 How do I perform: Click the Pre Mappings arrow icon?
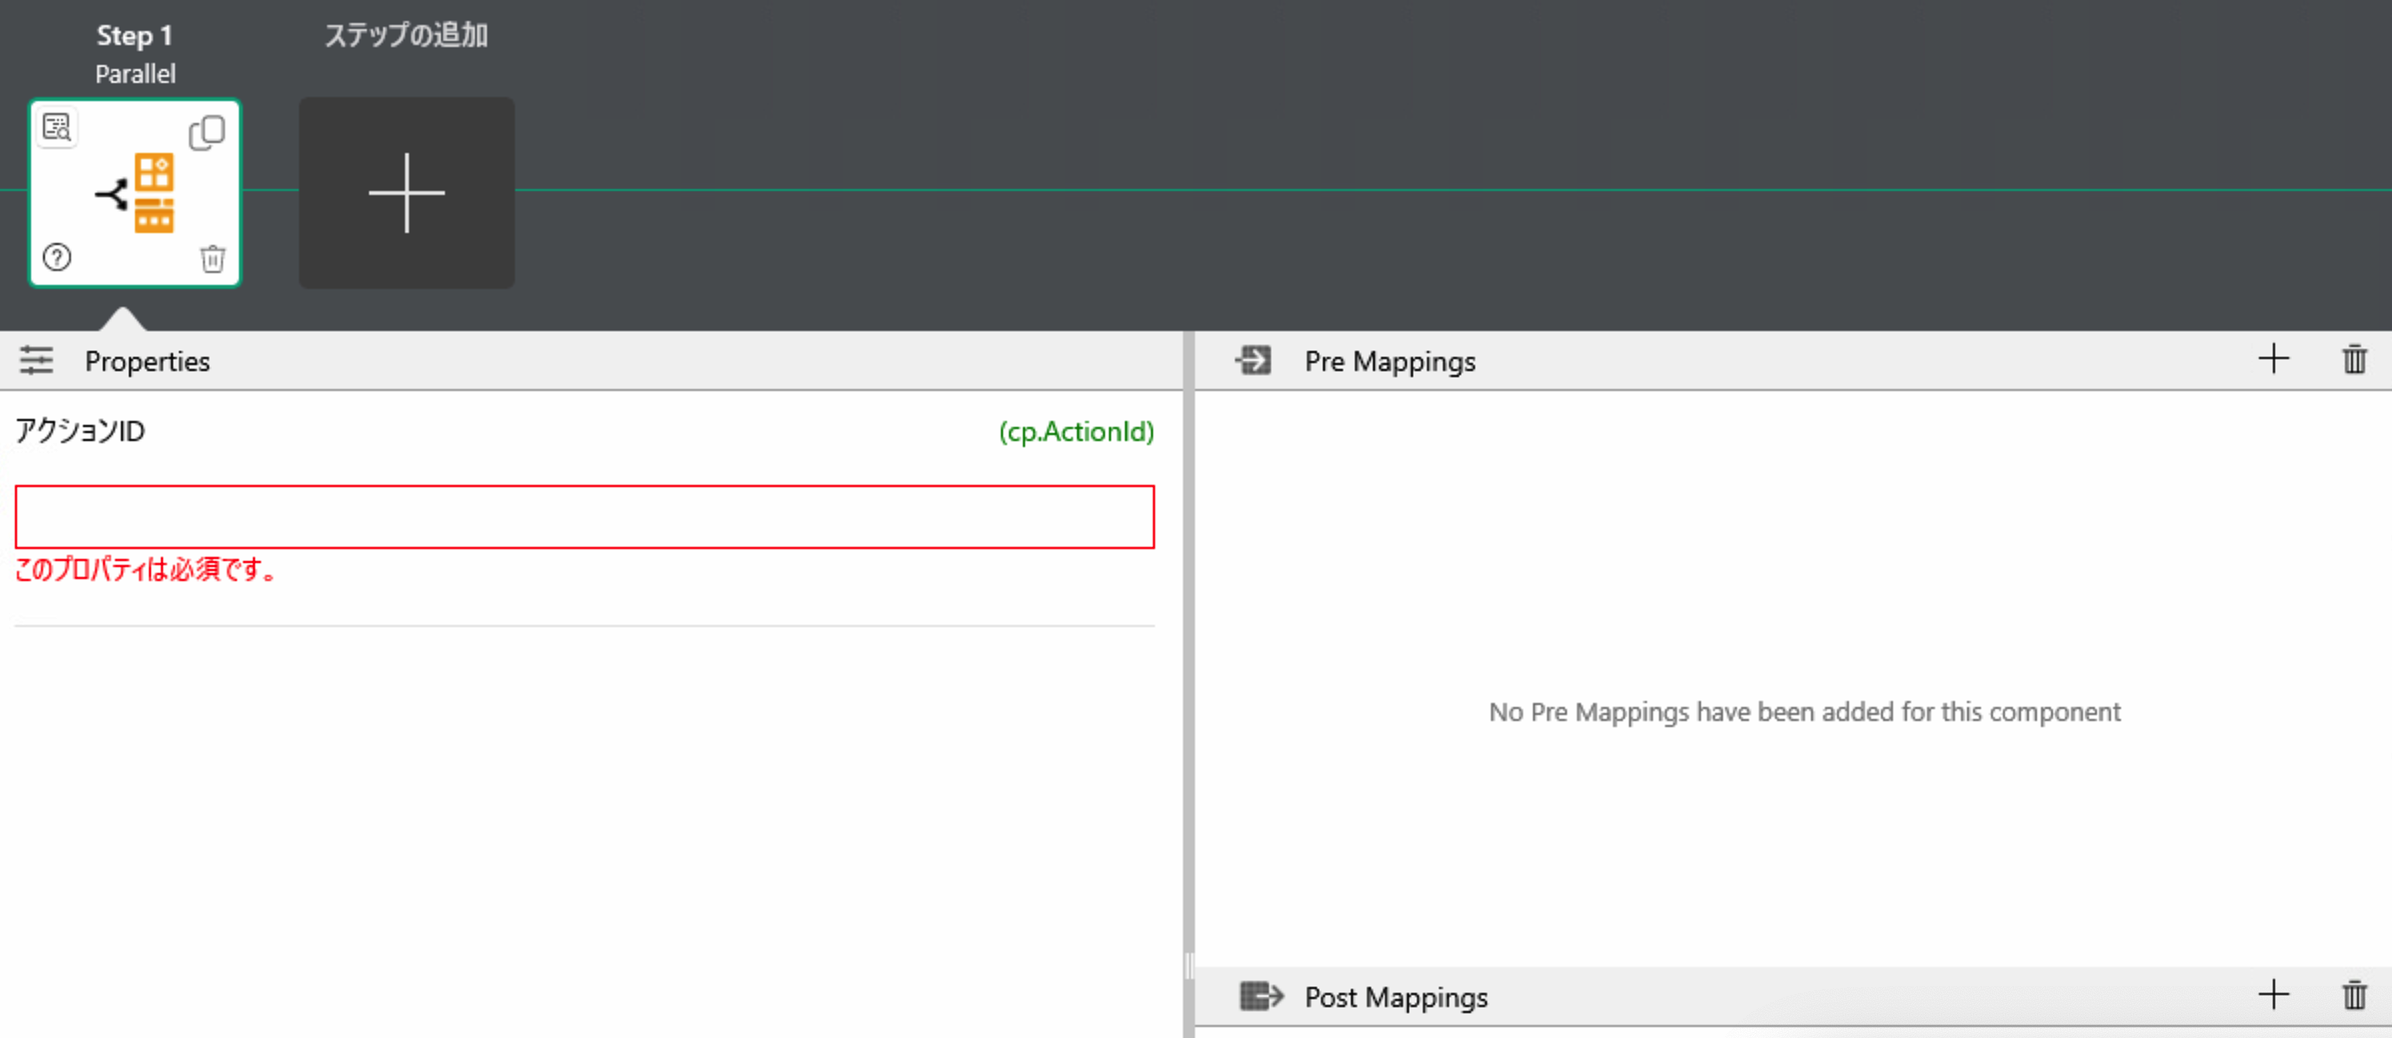(1253, 360)
